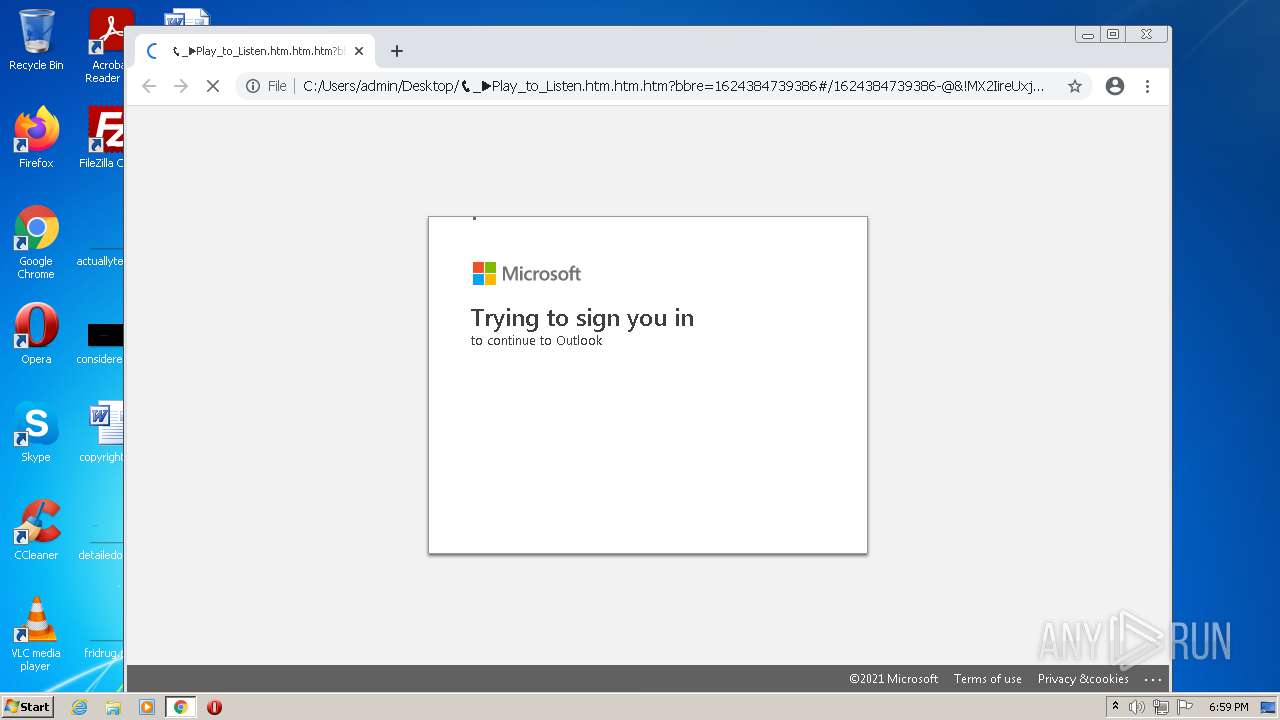This screenshot has width=1280, height=720.
Task: Click the 'to continue to Outlook' text
Action: (537, 341)
